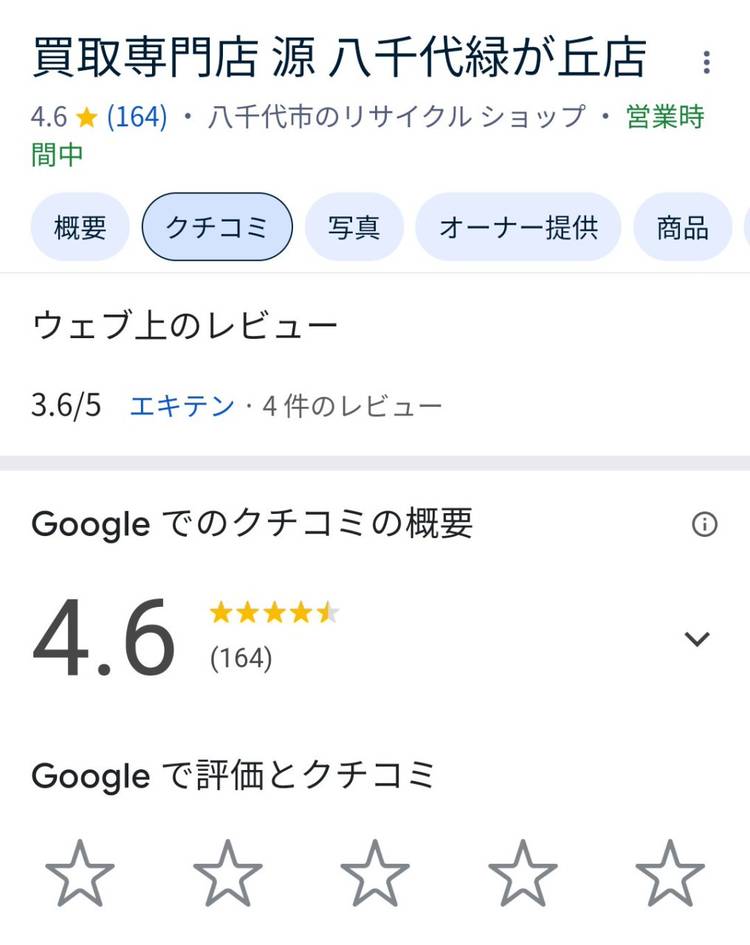Image resolution: width=750 pixels, height=945 pixels.
Task: Tap the 八千代市のリサイクル ショップ category text
Action: (397, 117)
